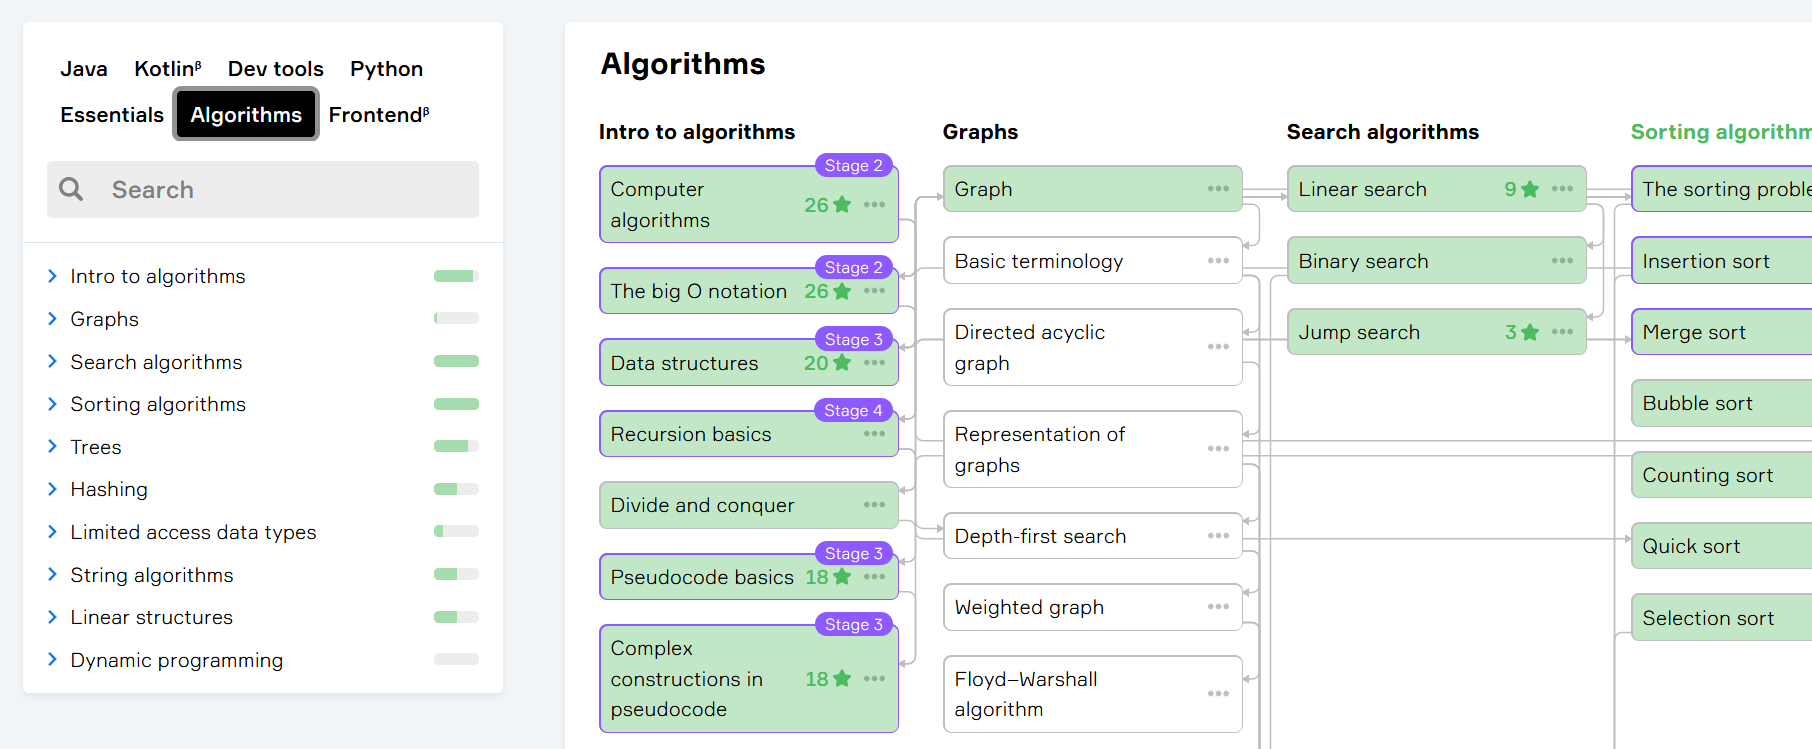Click the Trees progress bar

(456, 447)
